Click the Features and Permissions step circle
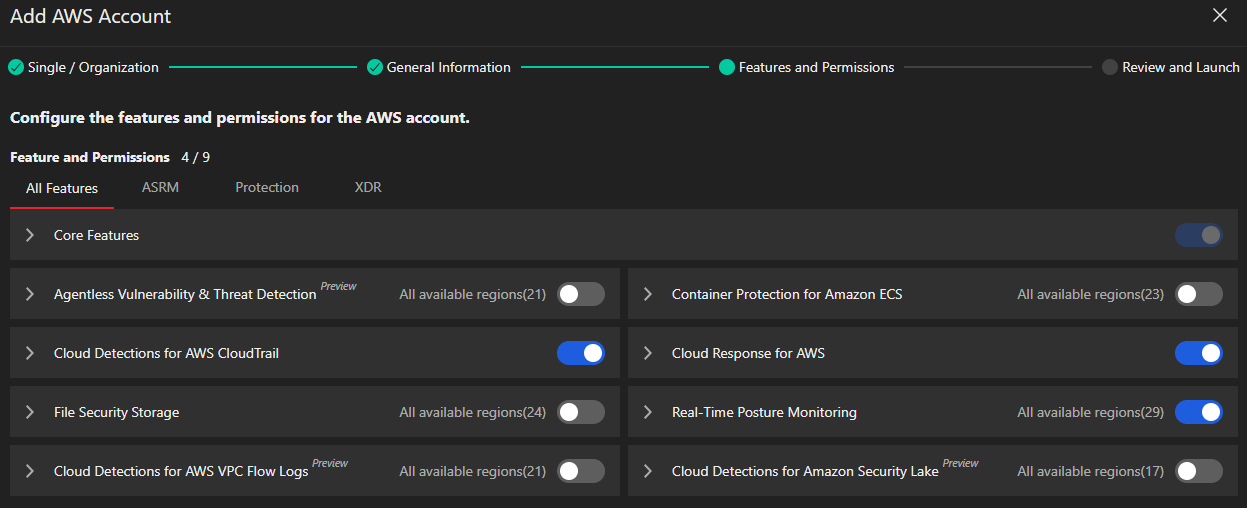This screenshot has width=1247, height=508. tap(727, 68)
